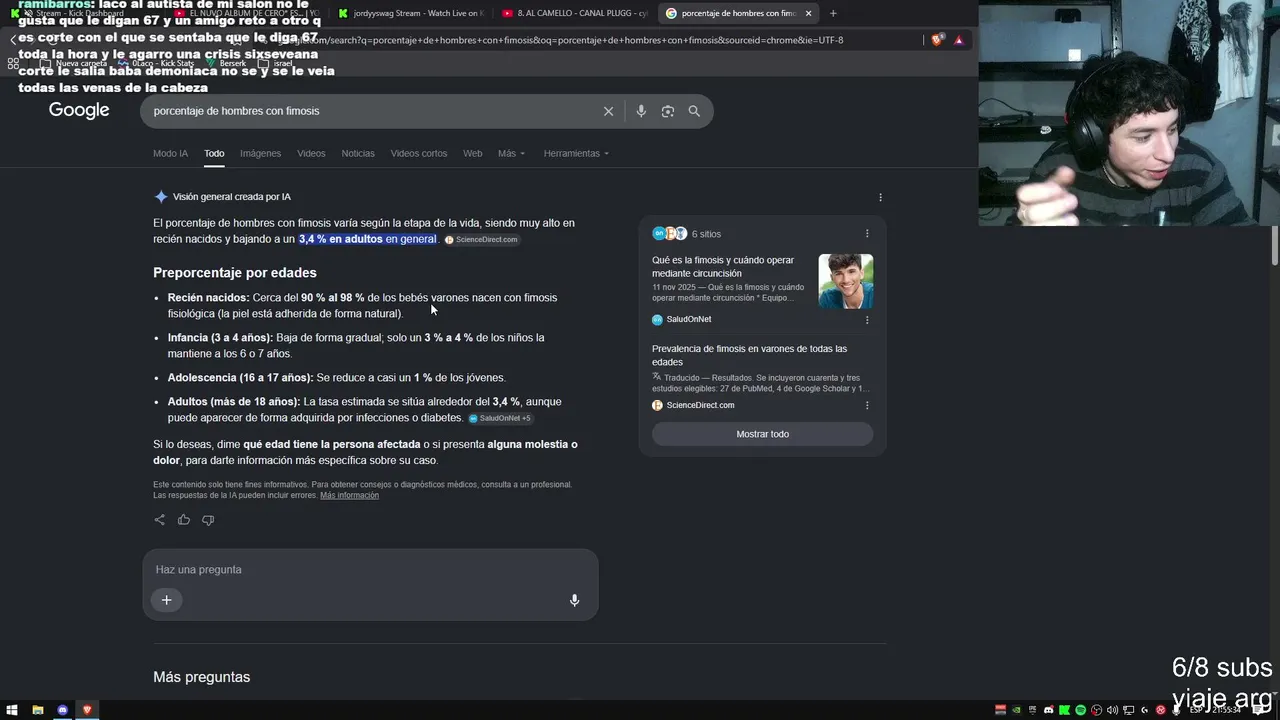Open 'Qué es la fimosis y cuándo operar' link
Viewport: 1280px width, 720px height.
coord(723,266)
